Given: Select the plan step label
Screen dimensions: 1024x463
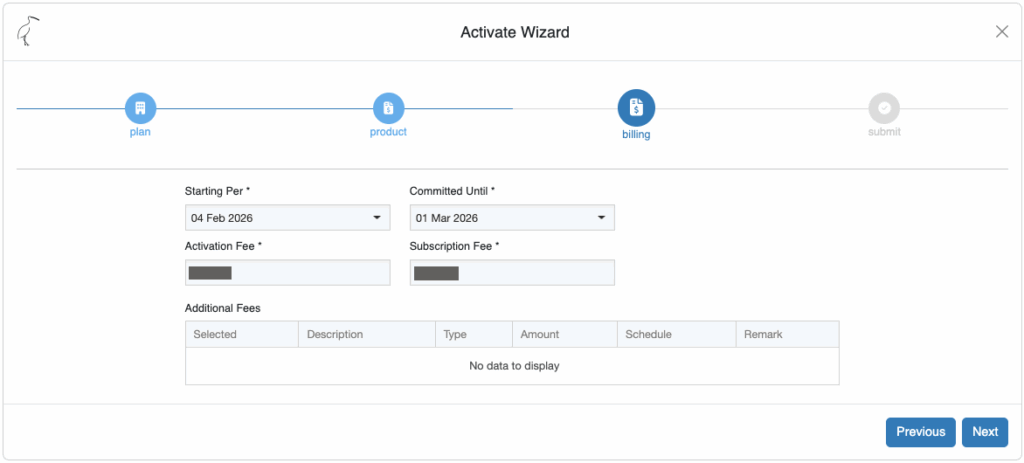Looking at the screenshot, I should coord(140,132).
